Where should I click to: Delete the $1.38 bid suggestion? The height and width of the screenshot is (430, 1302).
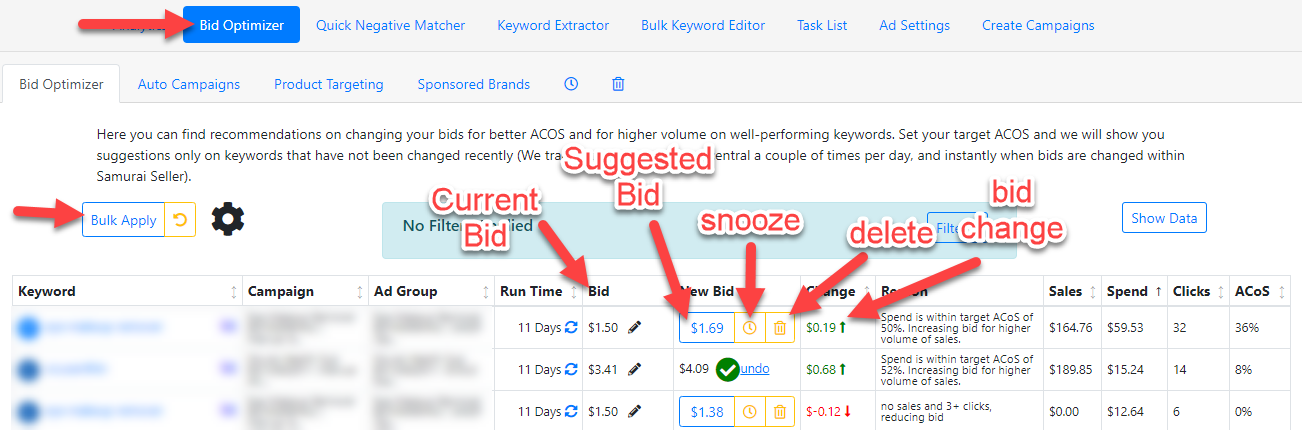pyautogui.click(x=780, y=411)
